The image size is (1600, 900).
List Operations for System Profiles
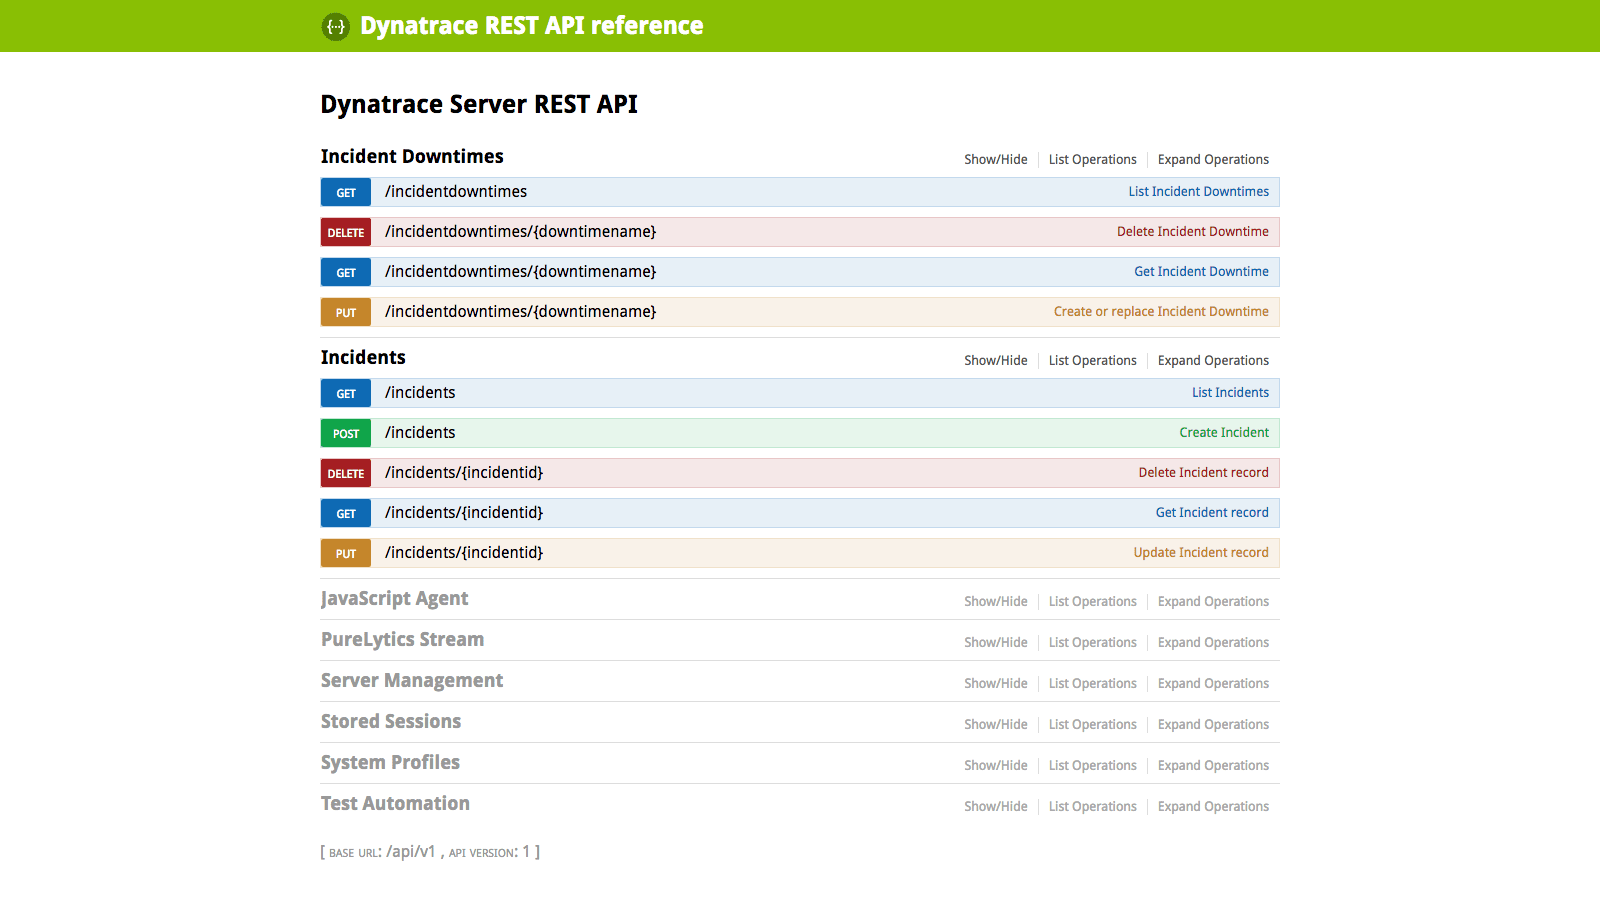[1092, 766]
